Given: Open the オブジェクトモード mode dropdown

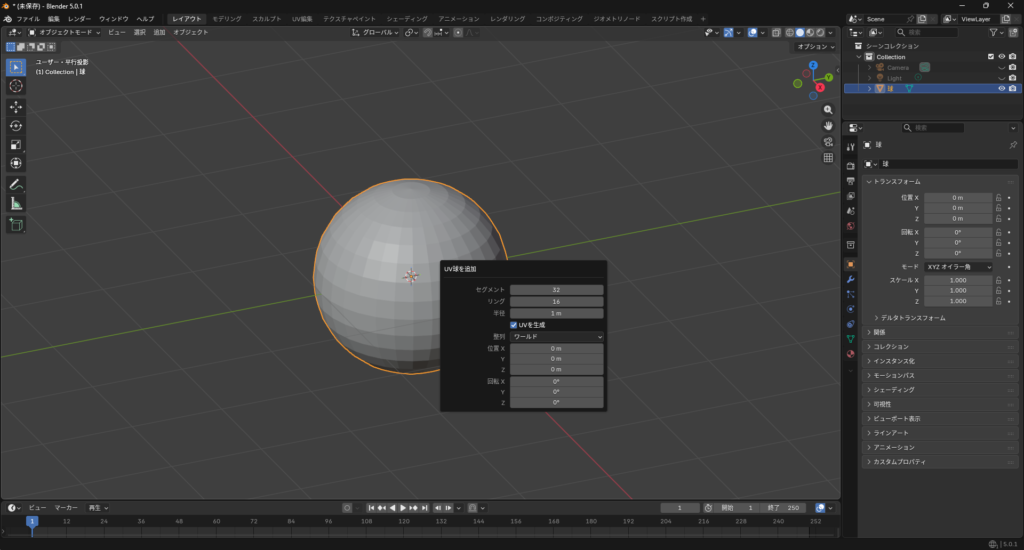Looking at the screenshot, I should 64,32.
